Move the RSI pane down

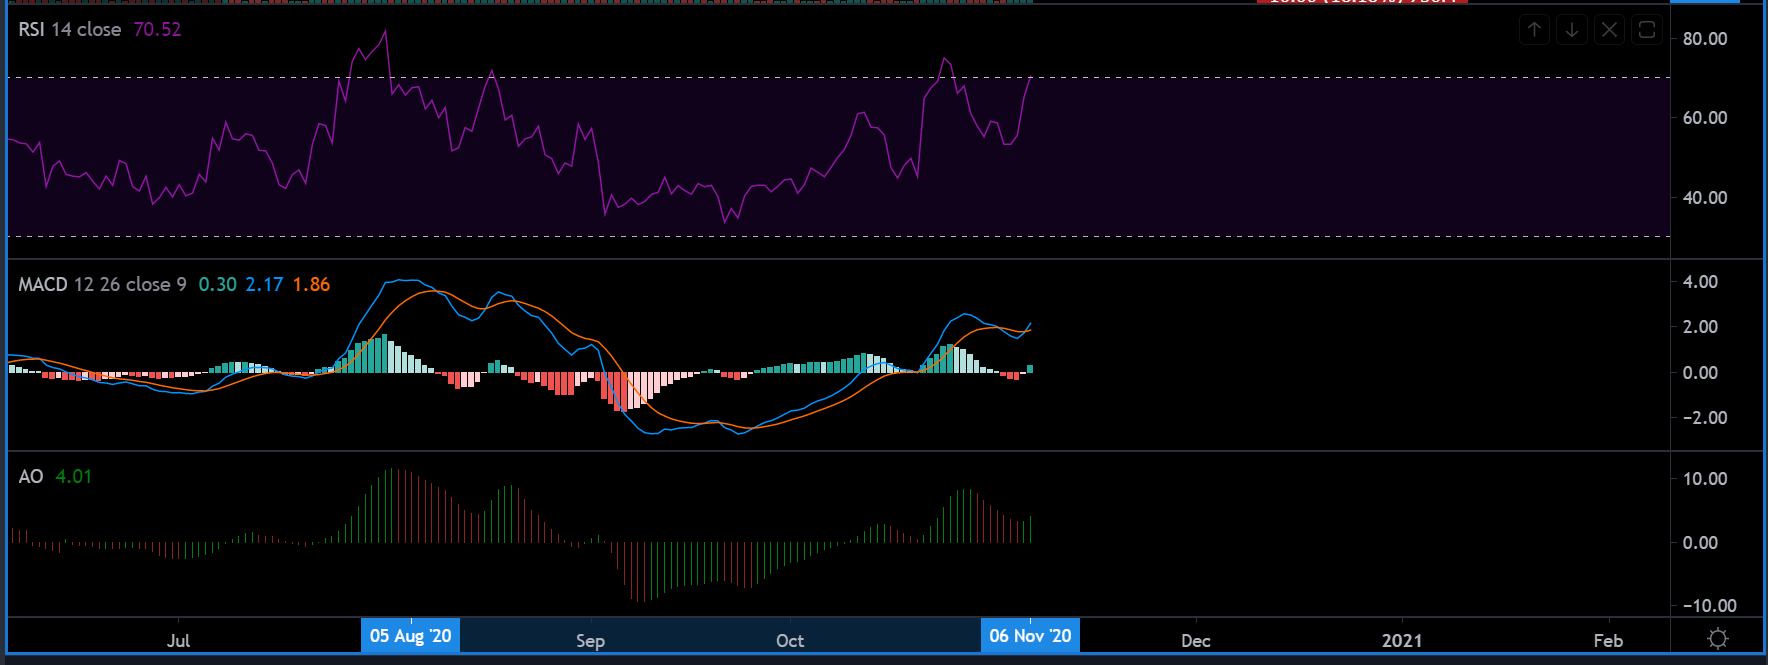click(1572, 30)
